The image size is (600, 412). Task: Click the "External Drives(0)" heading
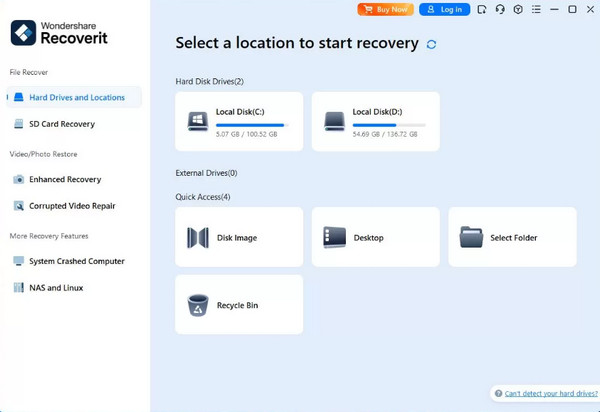point(206,173)
